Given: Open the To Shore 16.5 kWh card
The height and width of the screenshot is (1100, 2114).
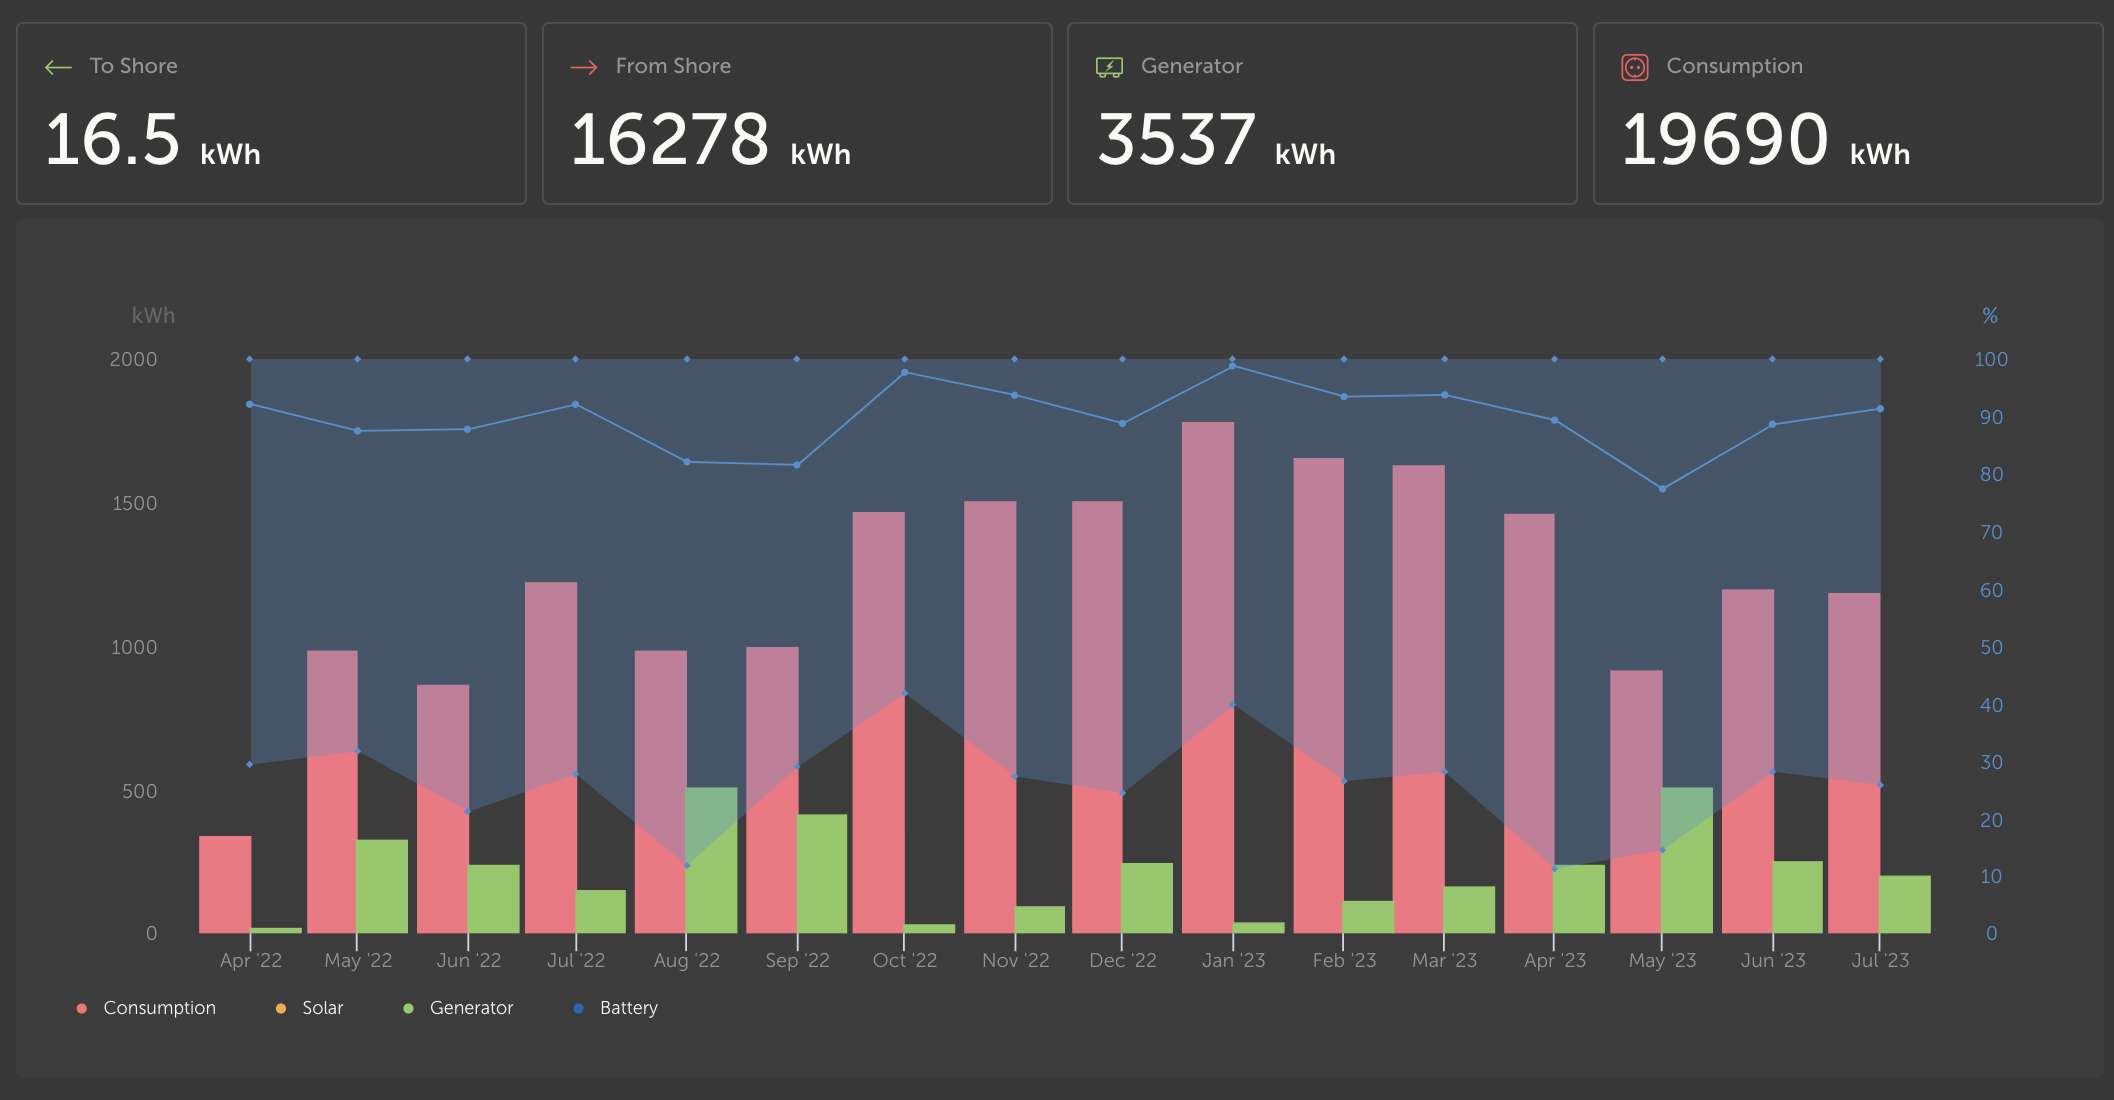Looking at the screenshot, I should coord(271,114).
